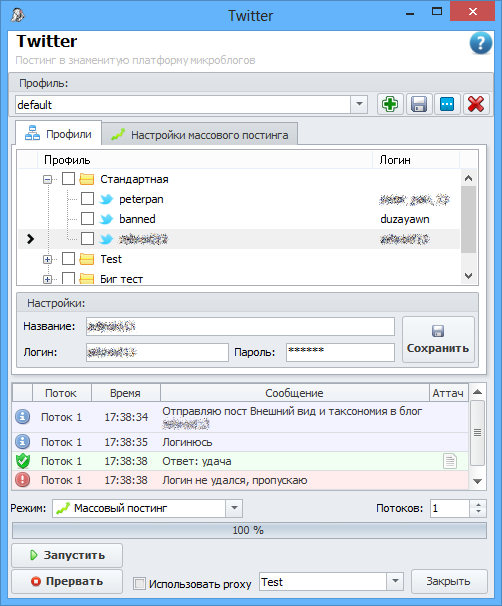This screenshot has width=502, height=606.
Task: Click the green shield icon in Ответ: удача row
Action: click(x=23, y=461)
